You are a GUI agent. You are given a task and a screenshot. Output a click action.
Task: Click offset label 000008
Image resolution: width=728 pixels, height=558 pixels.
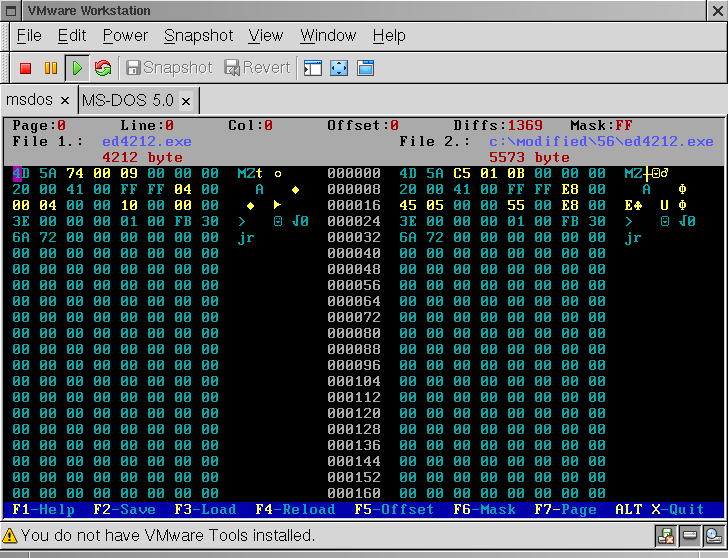354,189
